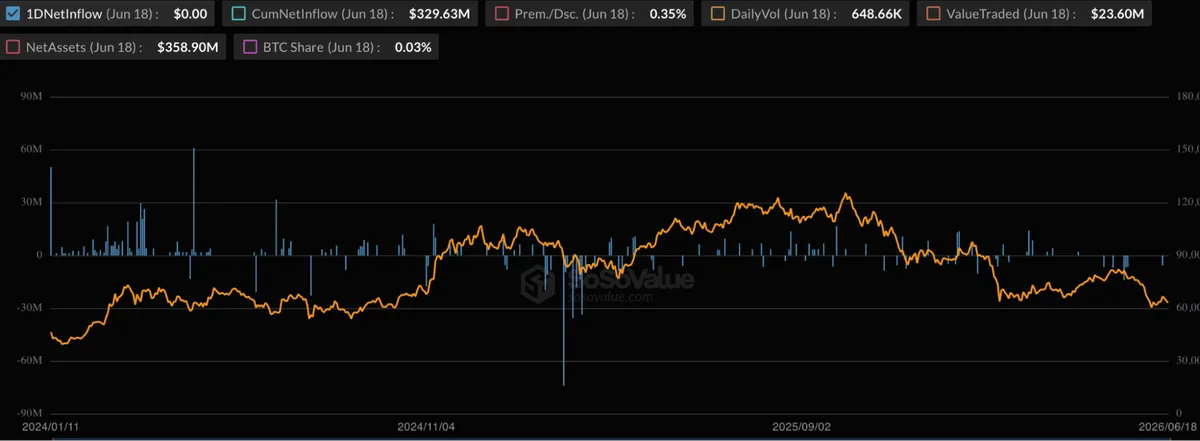Click the 2024/01/11 x-axis date

click(49, 426)
